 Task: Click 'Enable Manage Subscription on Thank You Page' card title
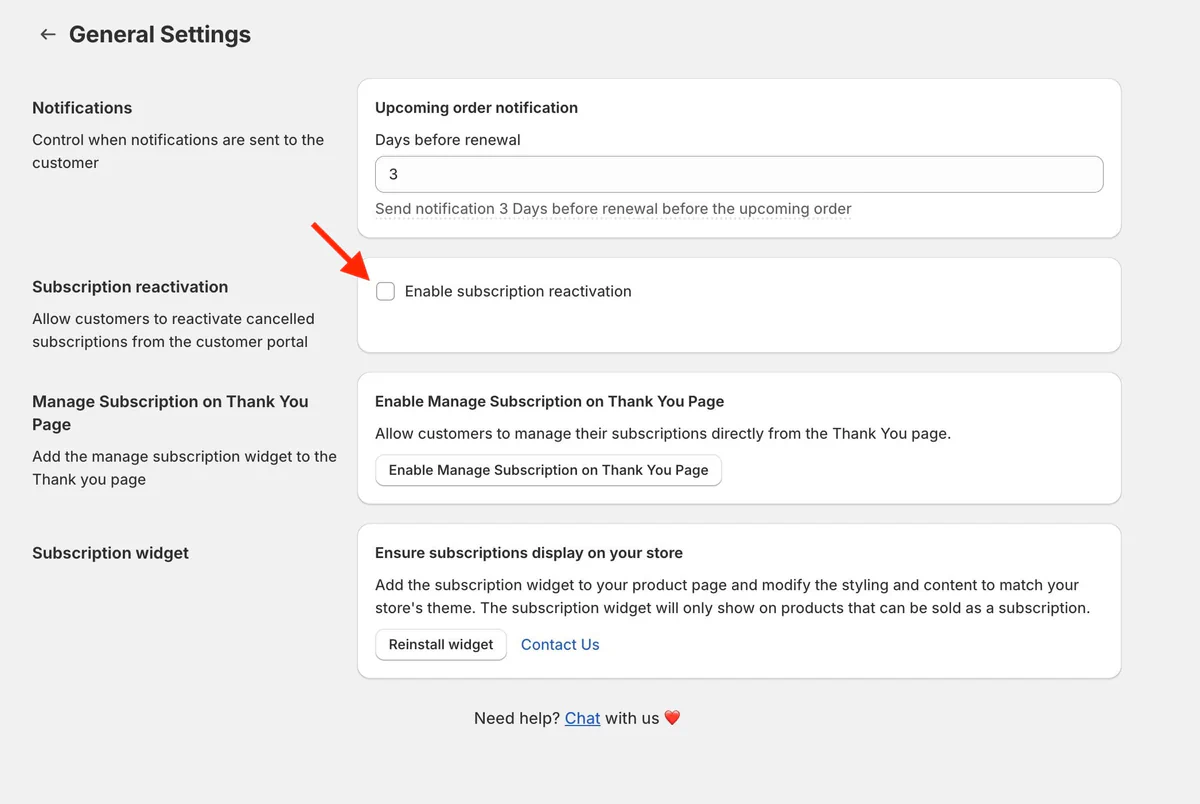(549, 401)
